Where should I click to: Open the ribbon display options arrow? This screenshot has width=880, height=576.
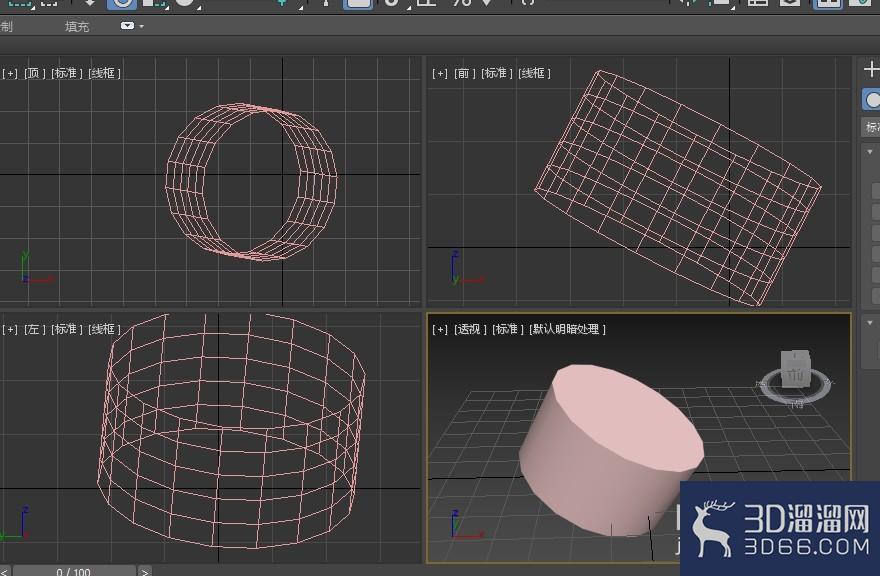coord(141,26)
